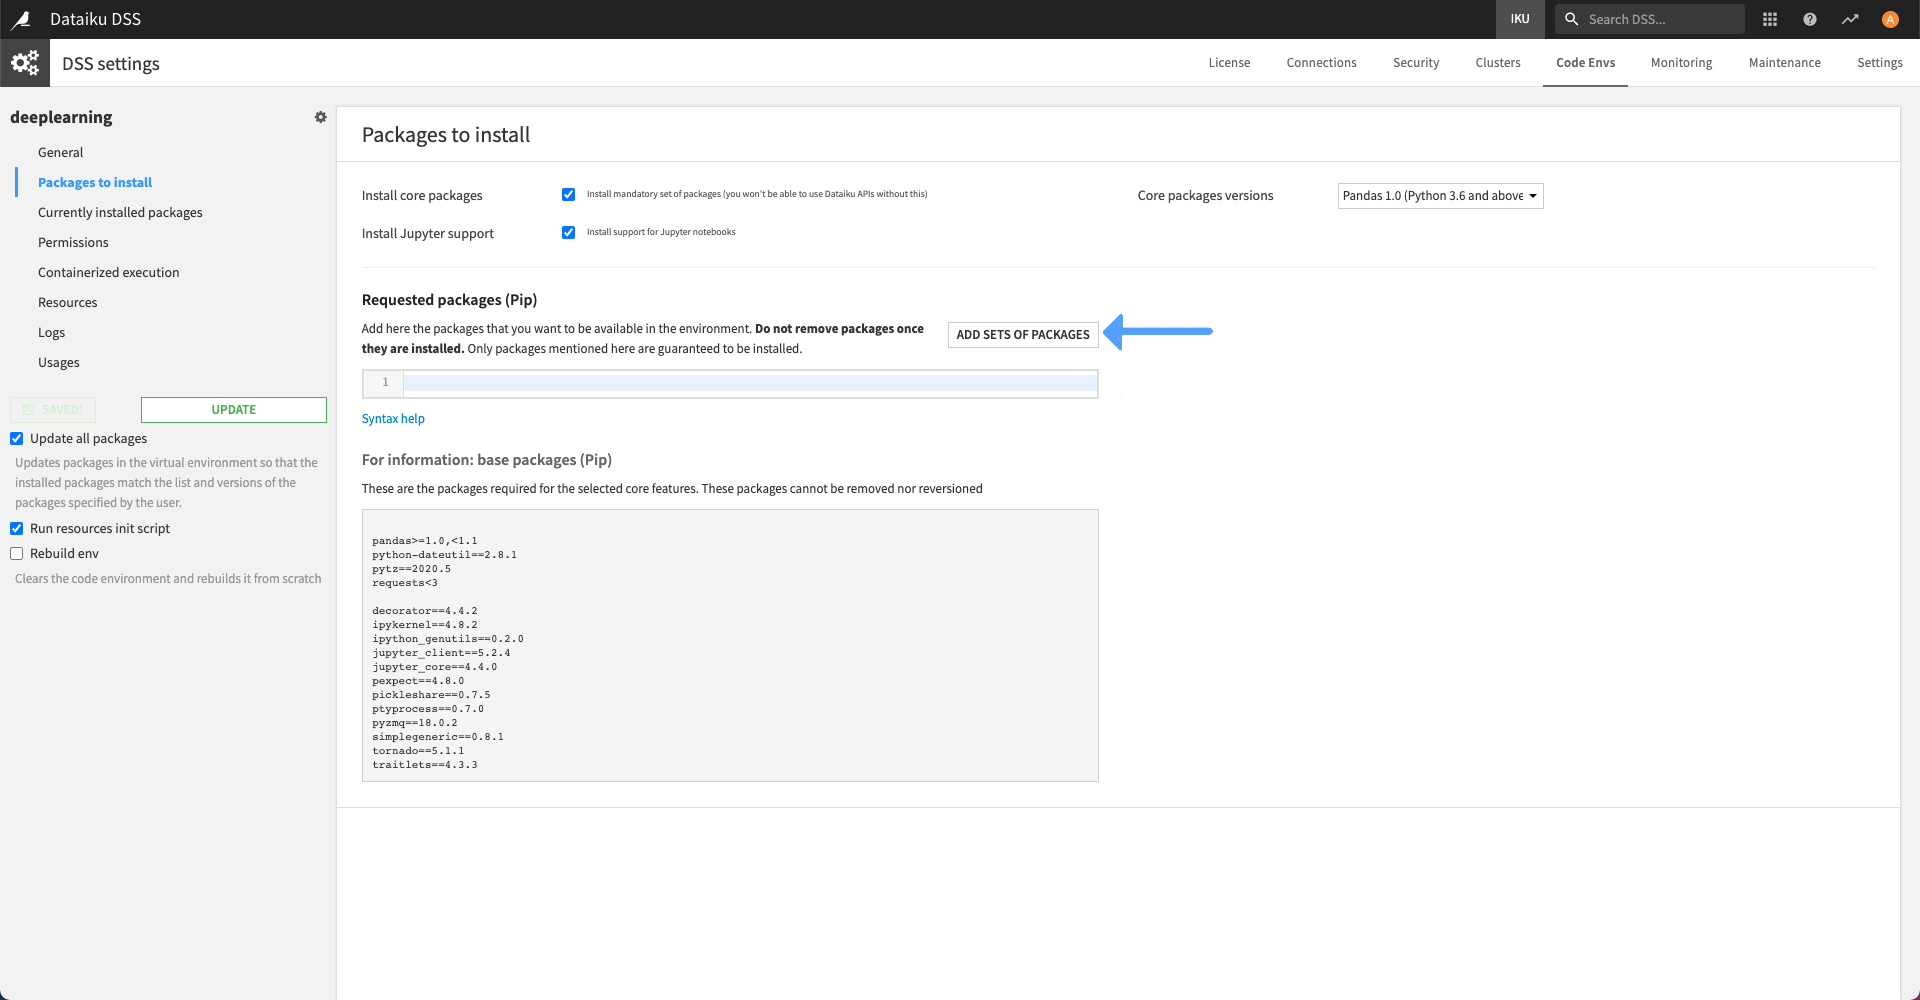Screen dimensions: 1920x1000
Task: Open the help question mark menu
Action: coord(1810,19)
